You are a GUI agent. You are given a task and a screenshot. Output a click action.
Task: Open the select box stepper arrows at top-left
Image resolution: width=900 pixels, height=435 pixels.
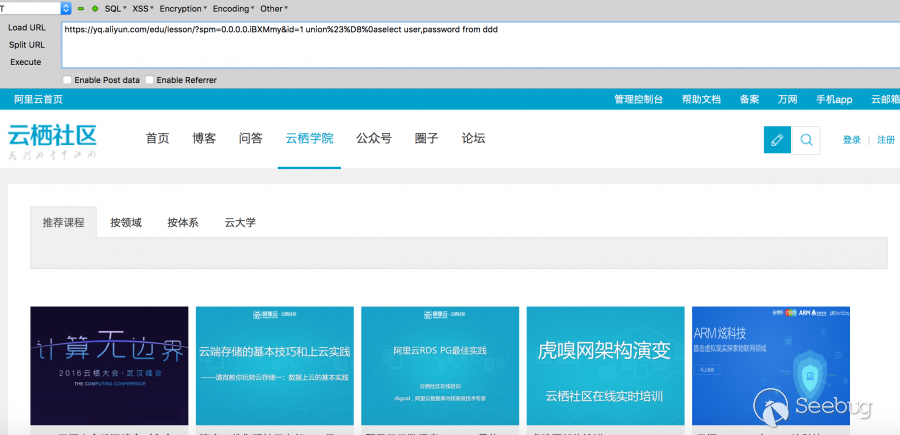click(65, 8)
